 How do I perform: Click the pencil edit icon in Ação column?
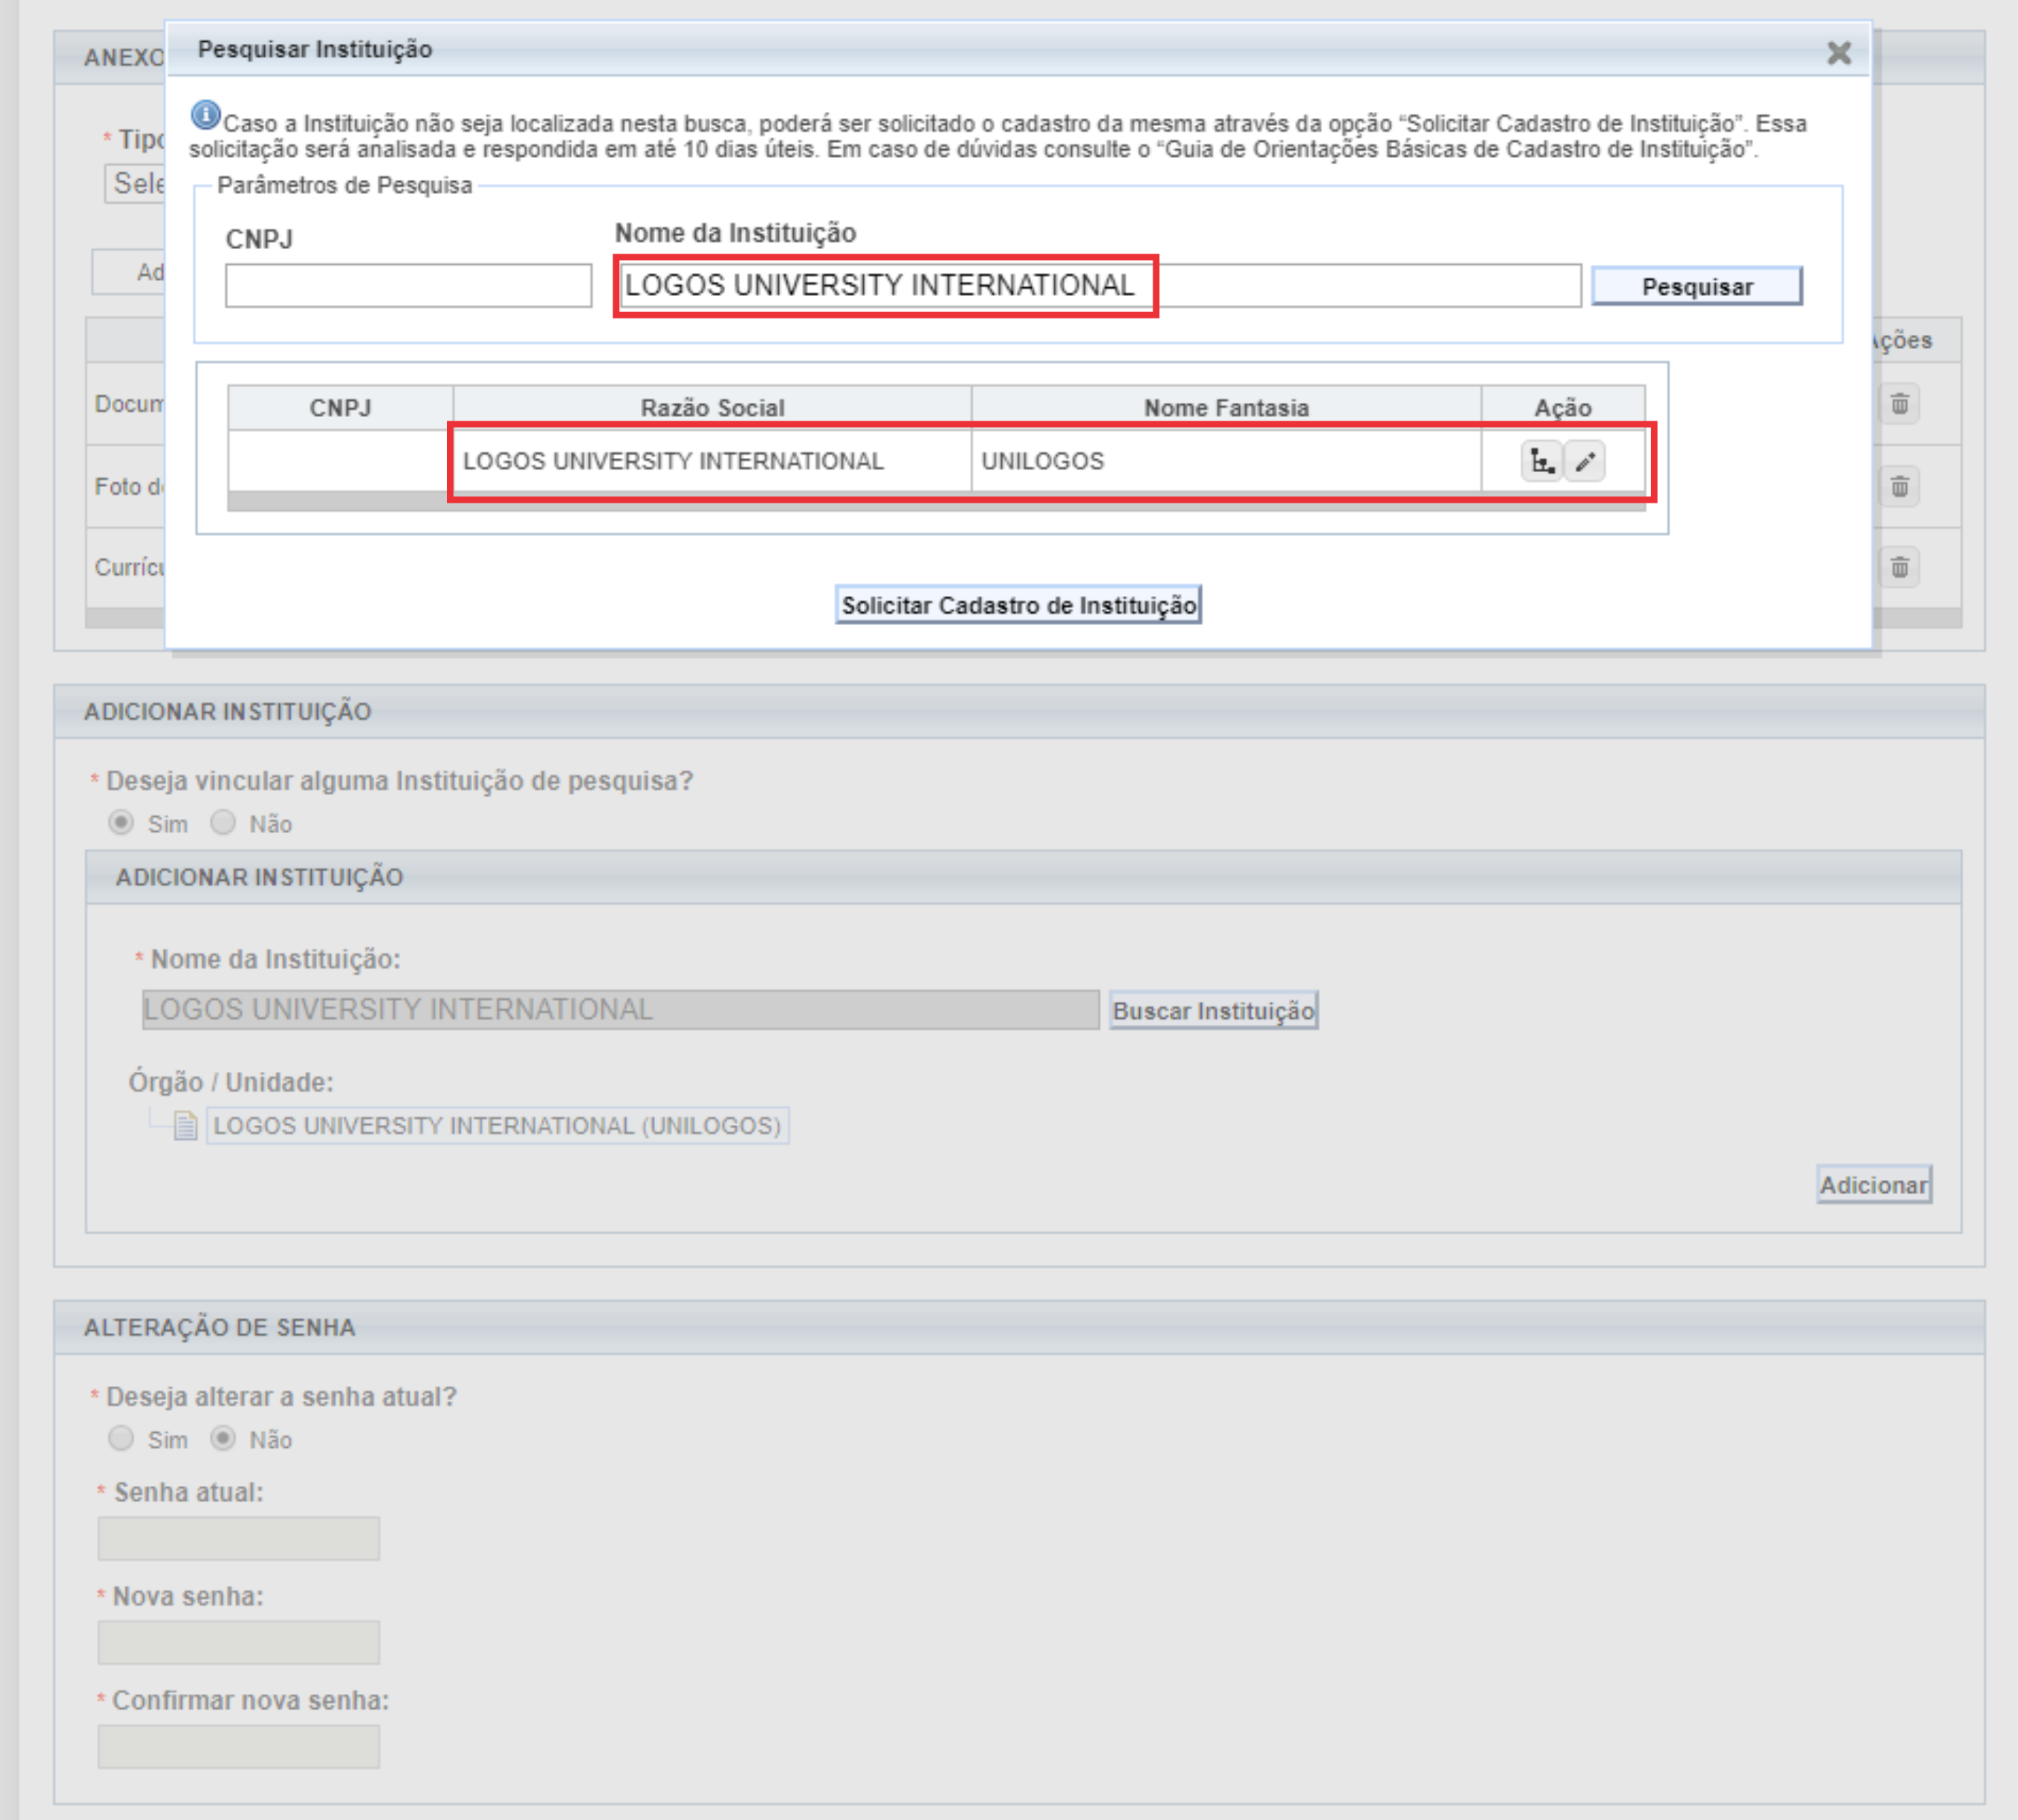click(1585, 462)
